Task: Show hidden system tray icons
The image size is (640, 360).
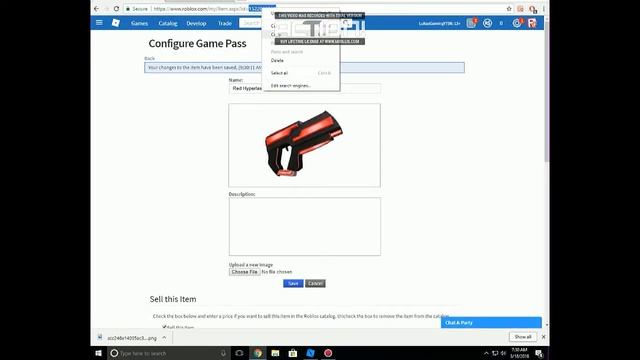Action: pos(486,353)
